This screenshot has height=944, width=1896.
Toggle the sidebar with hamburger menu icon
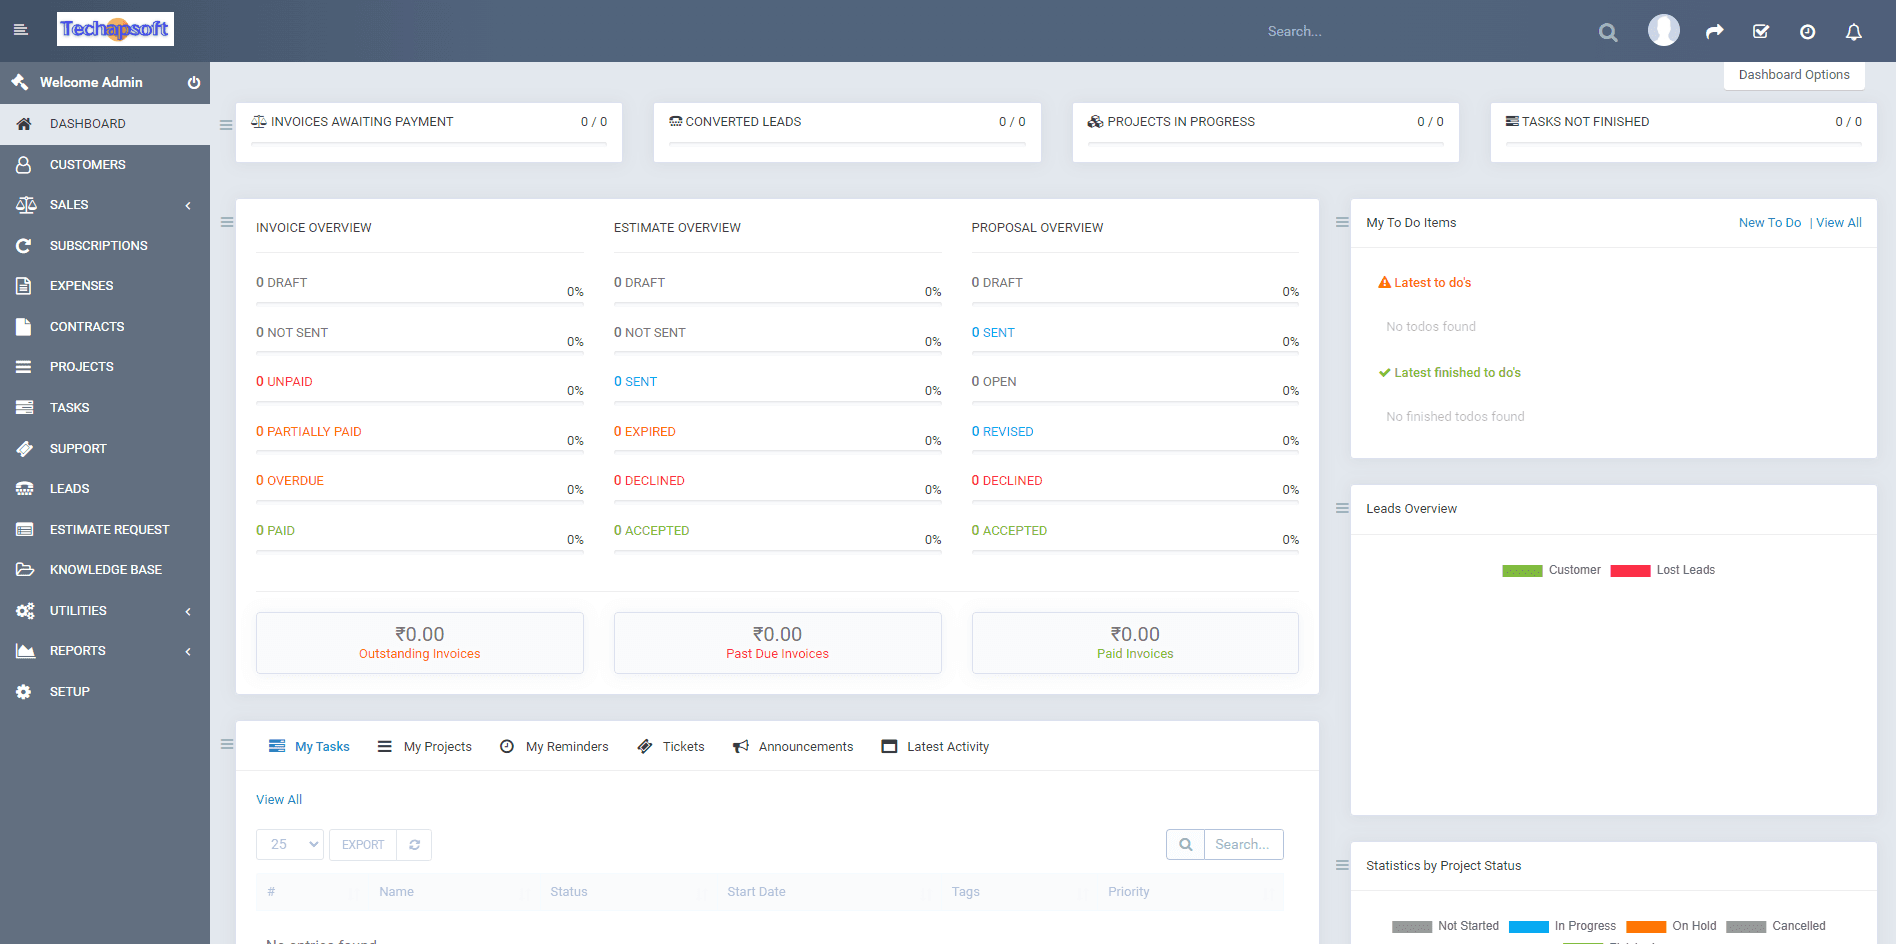point(20,30)
